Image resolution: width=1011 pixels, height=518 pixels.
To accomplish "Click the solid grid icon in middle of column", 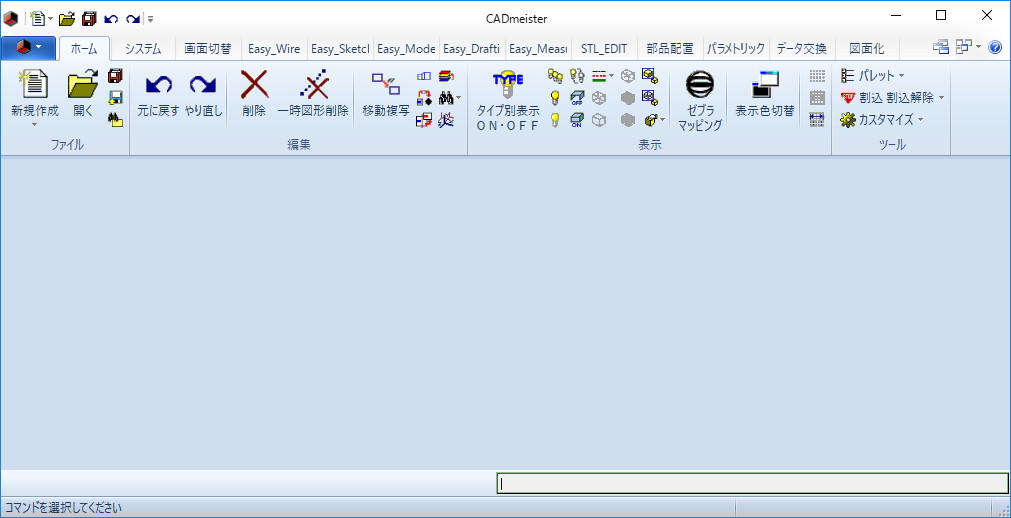I will [817, 98].
